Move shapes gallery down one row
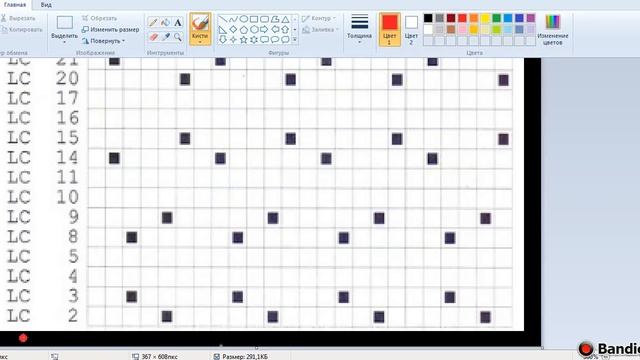 (x=295, y=29)
